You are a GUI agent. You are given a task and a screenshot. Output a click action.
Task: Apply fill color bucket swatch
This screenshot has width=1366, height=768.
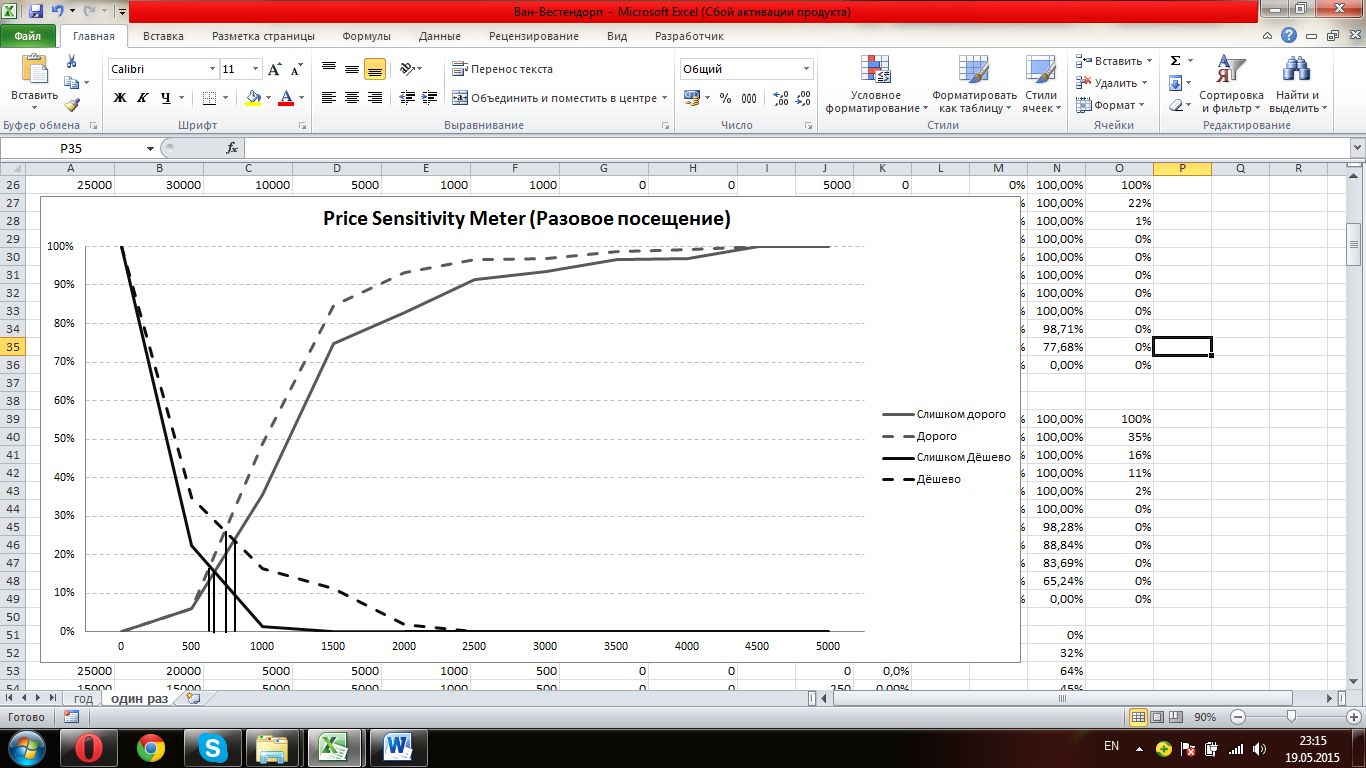253,98
